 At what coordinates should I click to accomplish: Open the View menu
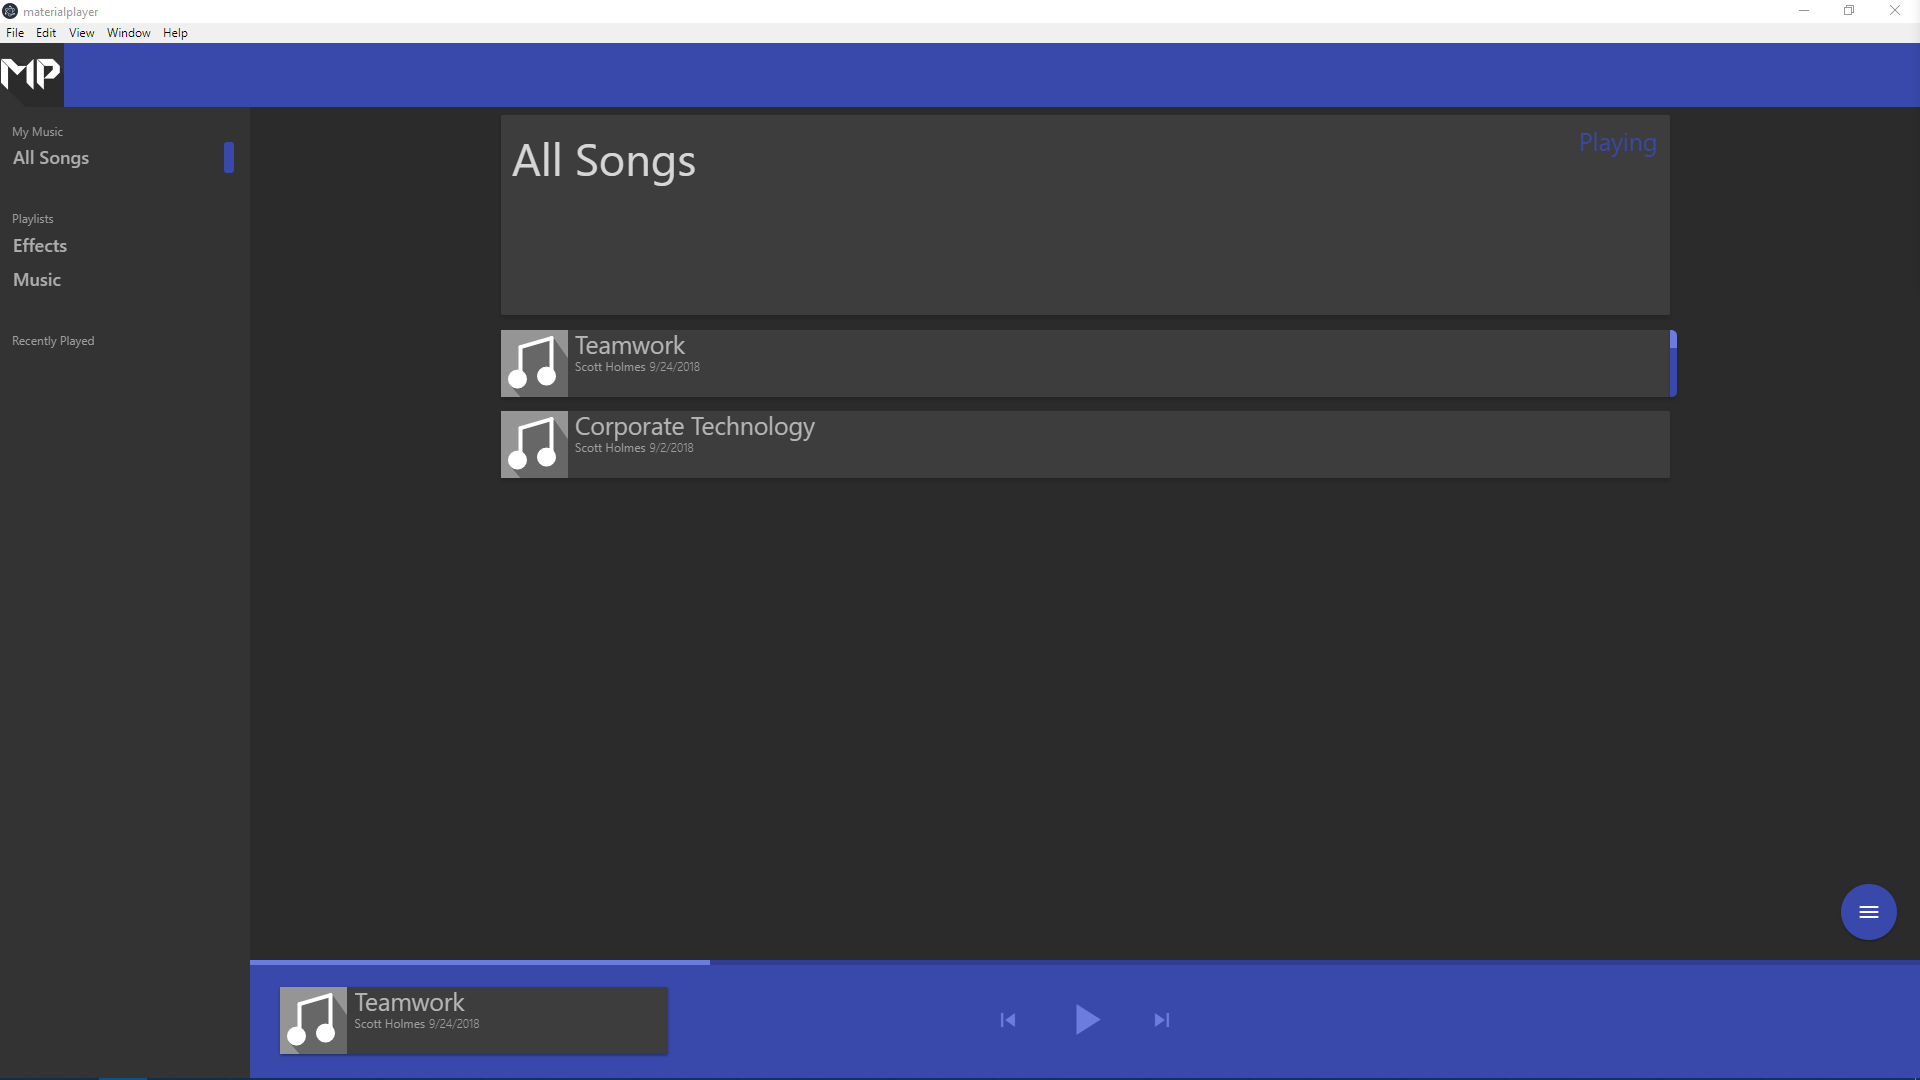[81, 33]
